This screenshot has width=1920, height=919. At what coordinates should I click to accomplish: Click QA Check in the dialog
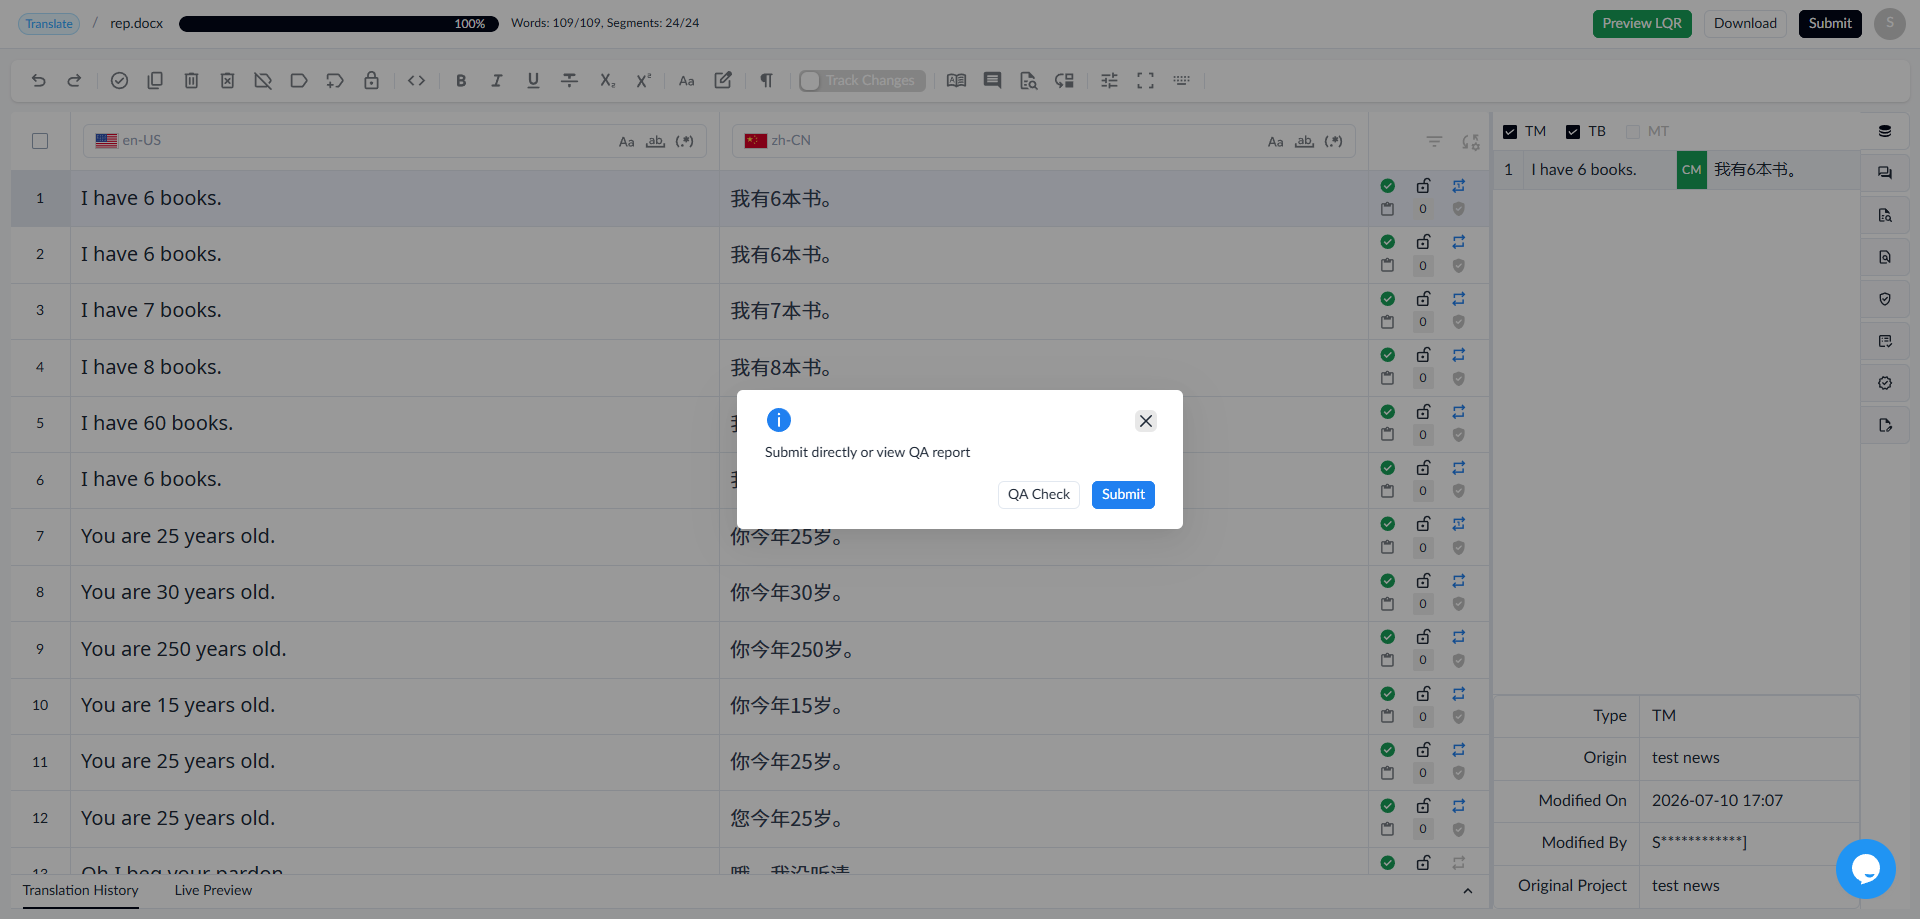1038,494
